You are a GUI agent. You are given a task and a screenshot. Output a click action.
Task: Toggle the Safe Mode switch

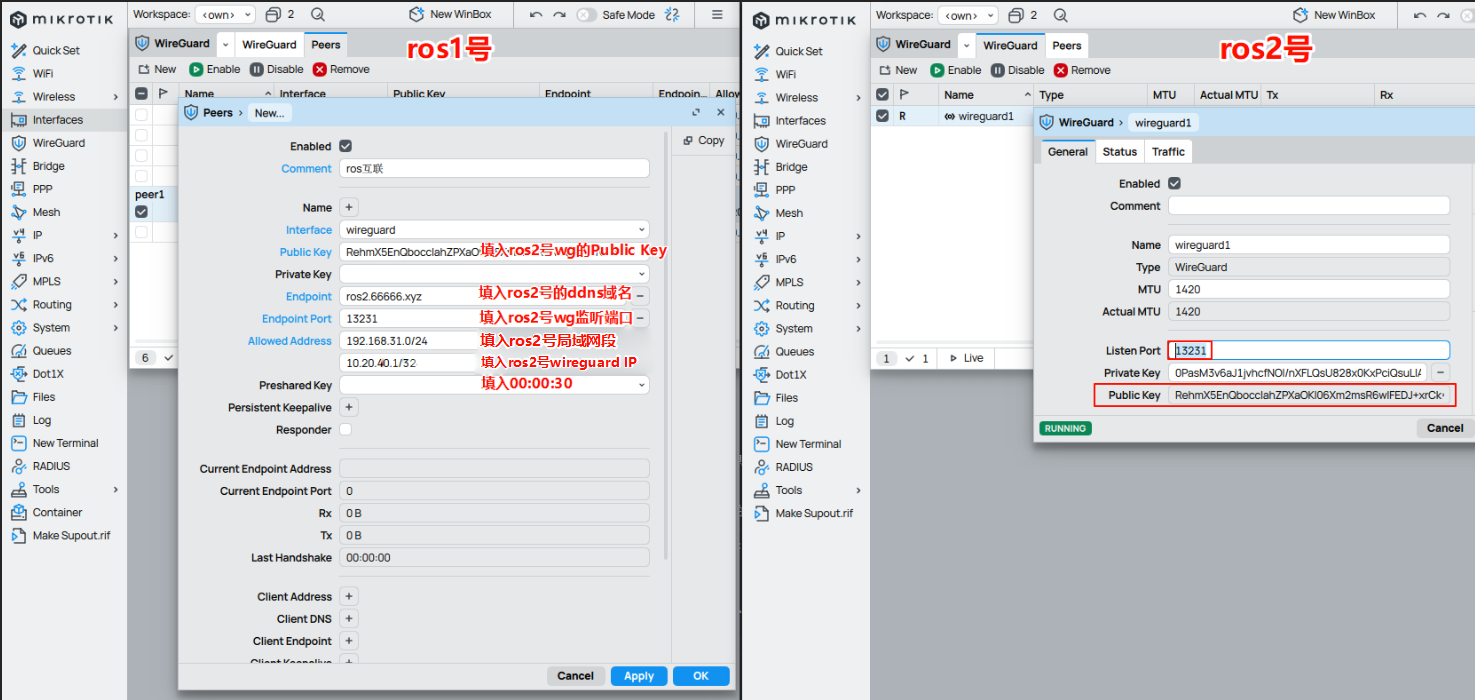(x=586, y=15)
